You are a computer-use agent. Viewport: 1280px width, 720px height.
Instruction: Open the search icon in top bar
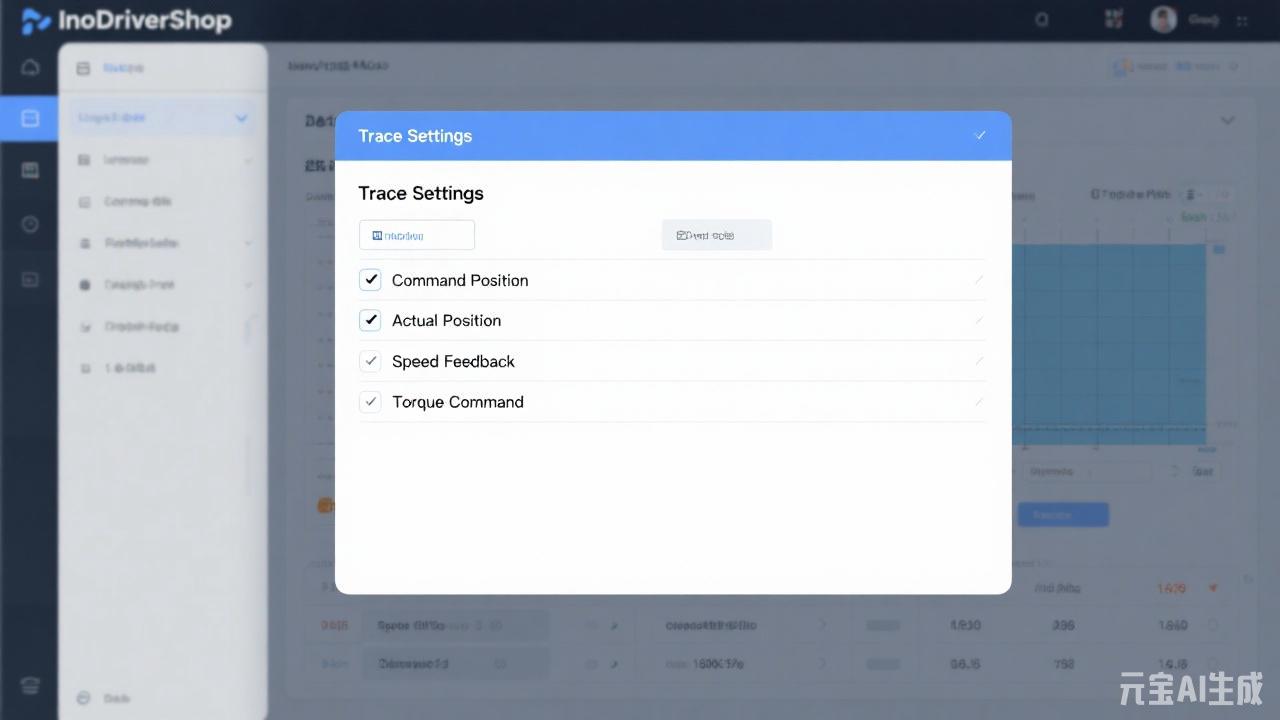click(x=1042, y=19)
